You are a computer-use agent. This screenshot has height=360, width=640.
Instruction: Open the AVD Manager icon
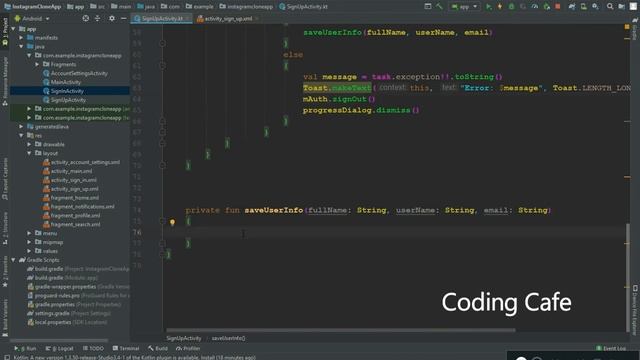[x=584, y=7]
